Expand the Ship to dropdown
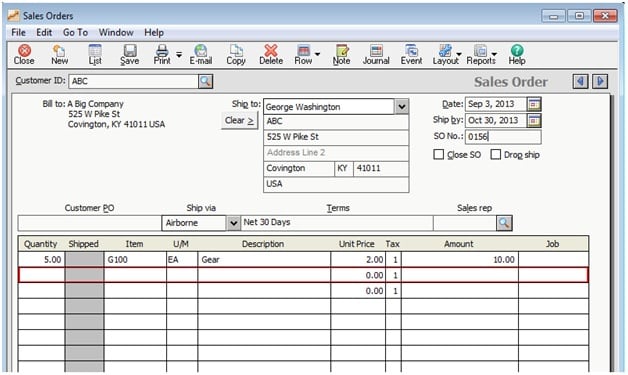The height and width of the screenshot is (375, 628). 402,107
